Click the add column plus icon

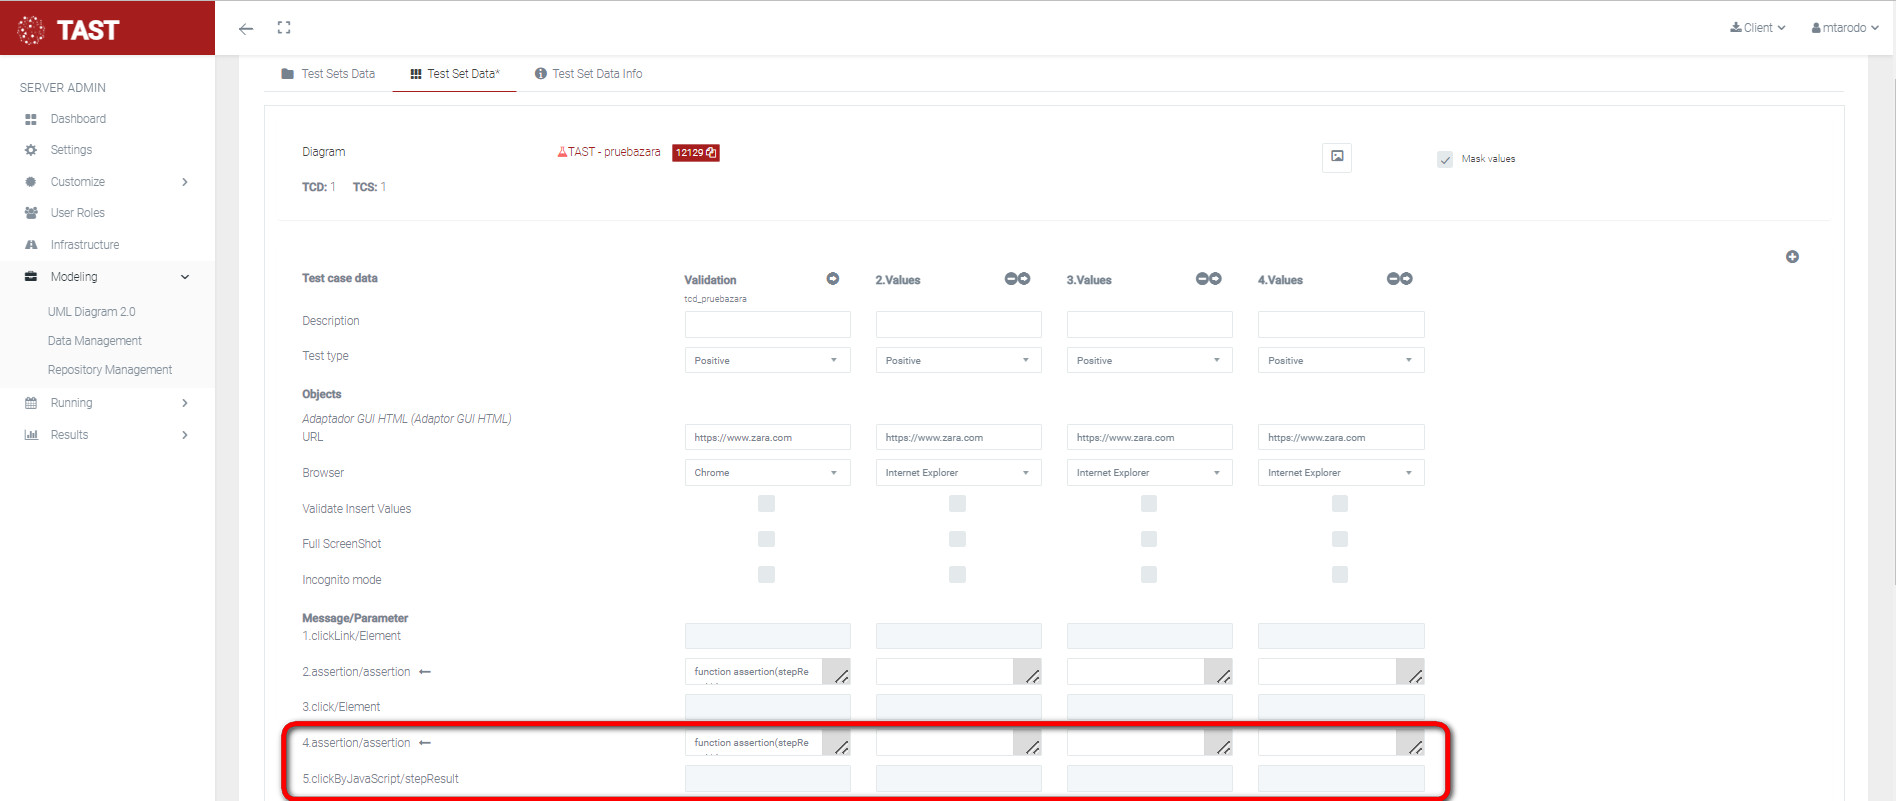click(1792, 257)
